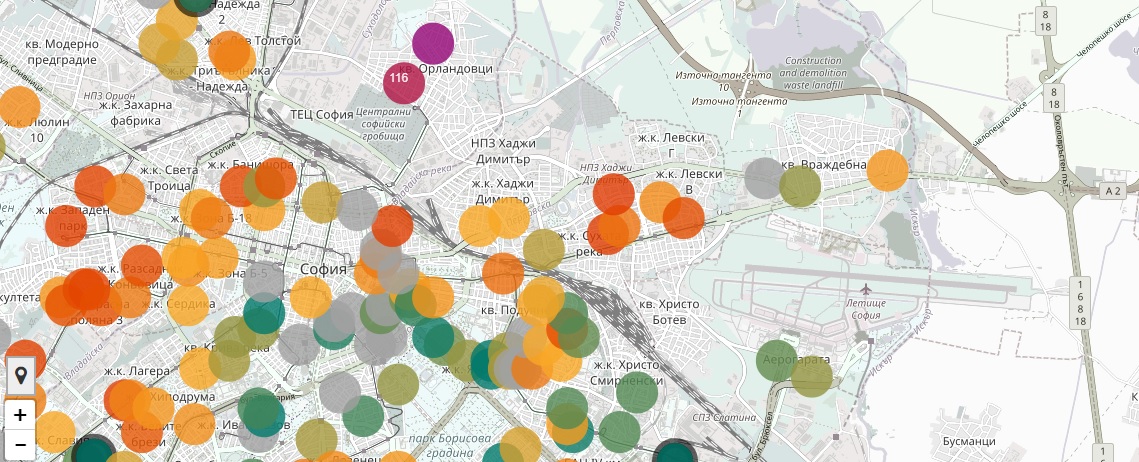
Task: Select the red-orange marker on Западен парк
Action: [x=66, y=226]
